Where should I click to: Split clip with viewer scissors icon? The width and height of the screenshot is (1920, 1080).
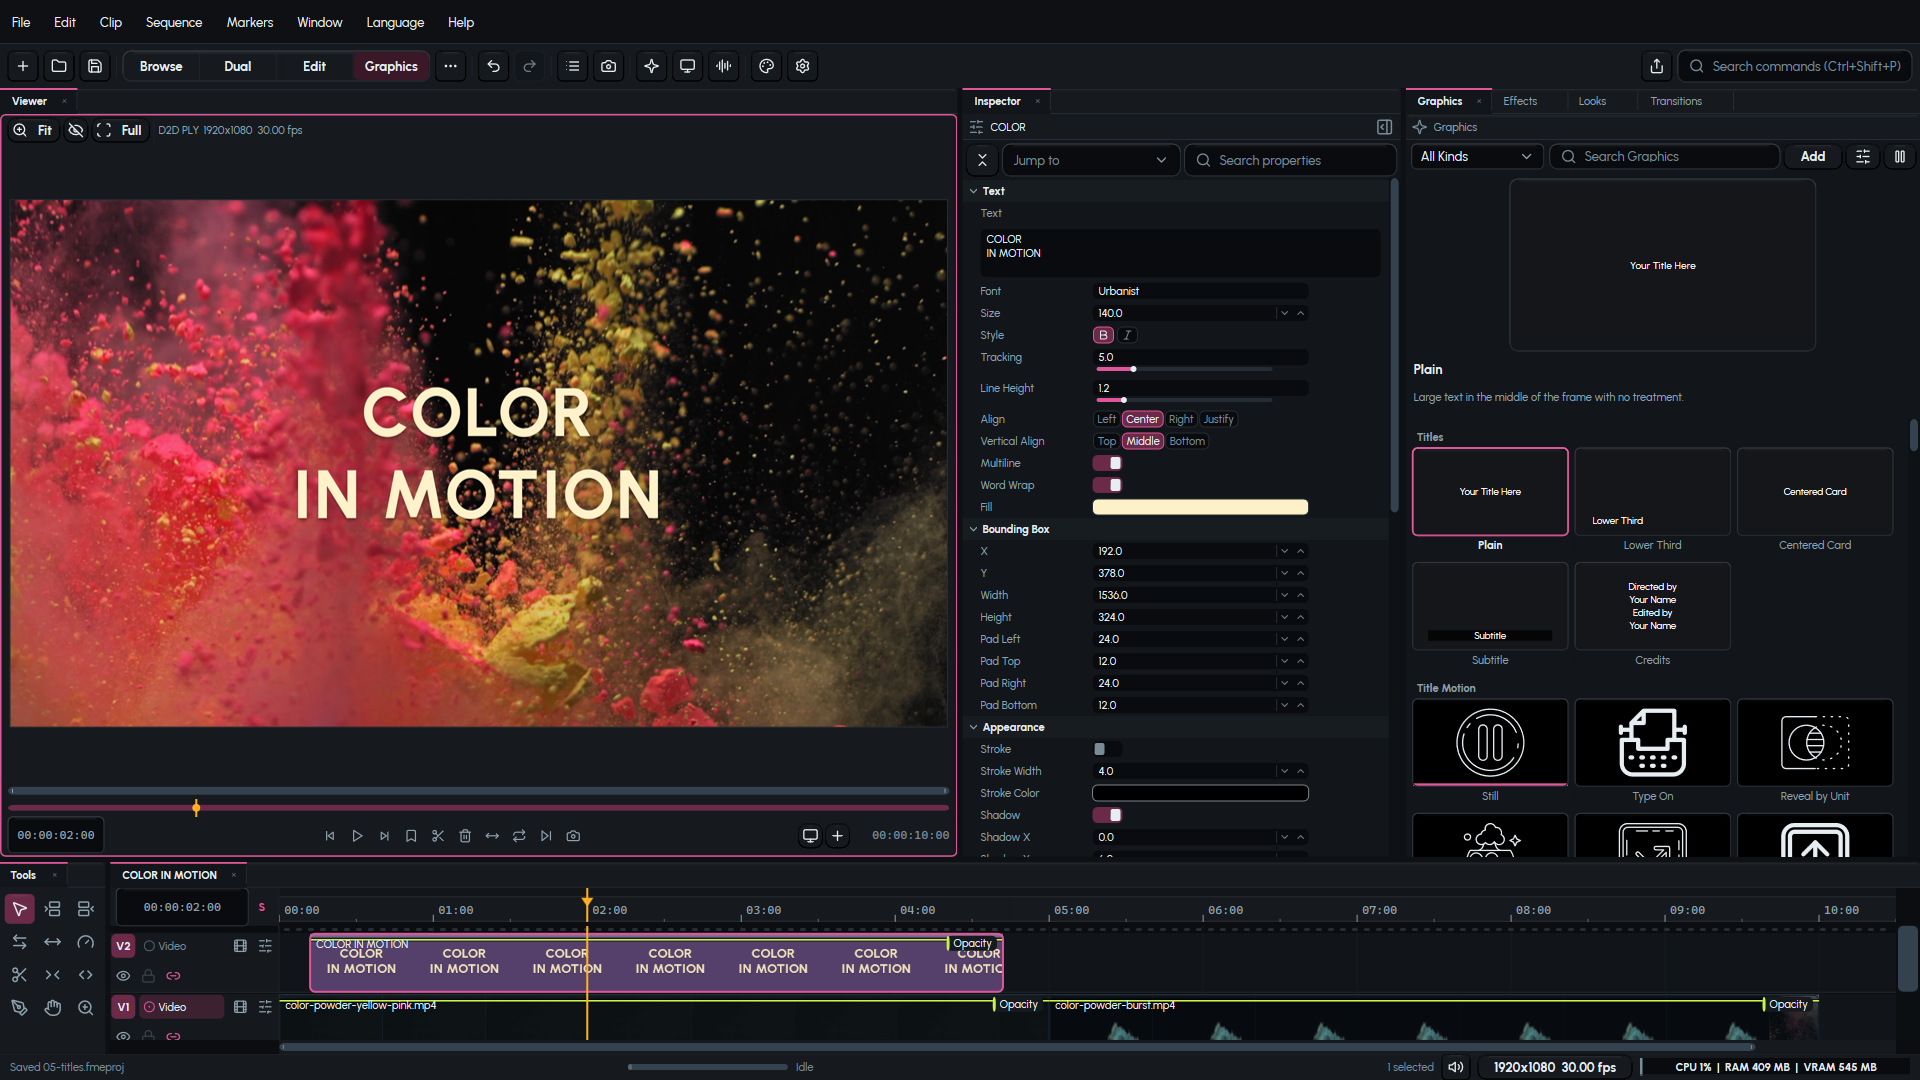pyautogui.click(x=438, y=836)
